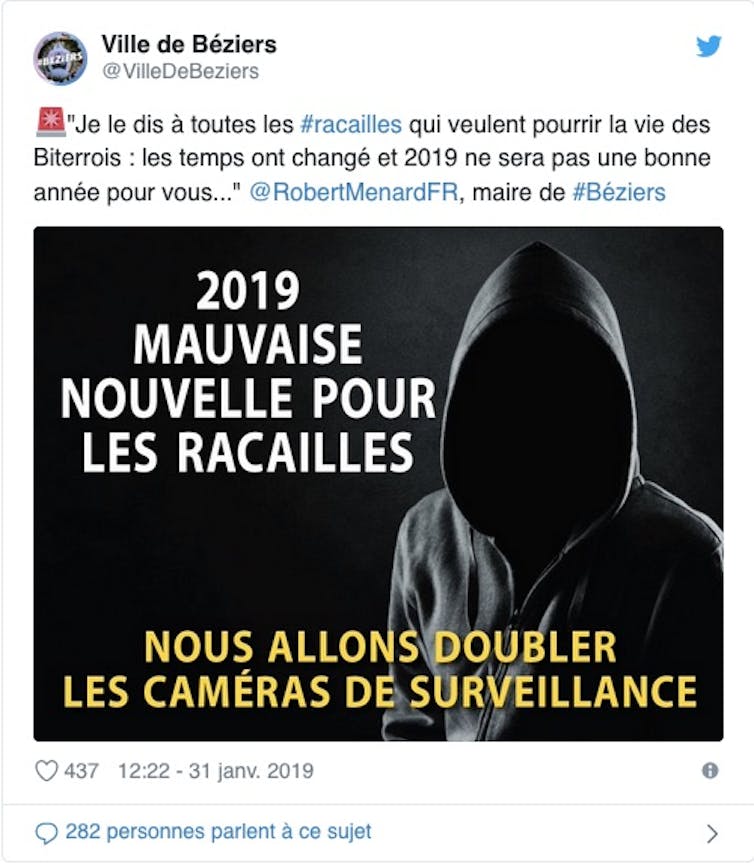Click the white "MAUVAISE NOUVELLE" headline text
This screenshot has height=864, width=754.
tap(248, 371)
